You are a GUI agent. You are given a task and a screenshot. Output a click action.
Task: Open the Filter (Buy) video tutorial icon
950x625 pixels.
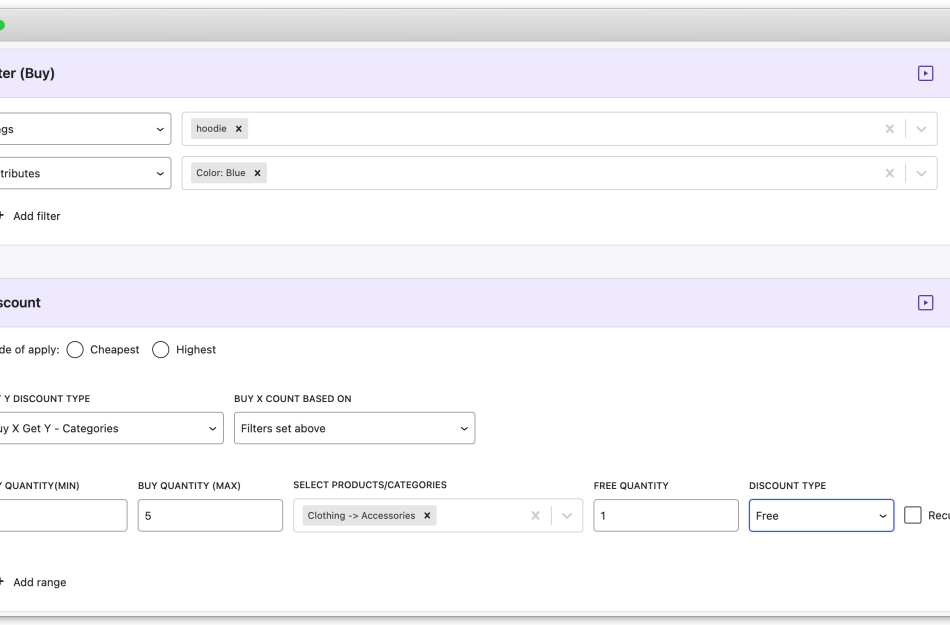tap(925, 72)
